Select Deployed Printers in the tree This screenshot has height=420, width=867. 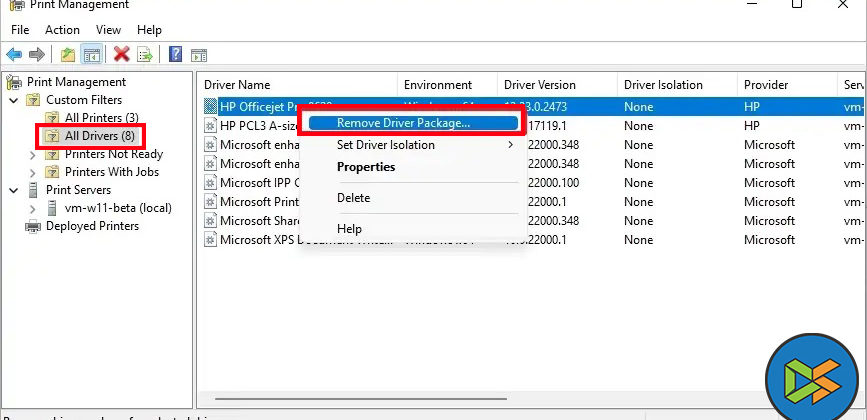[92, 226]
